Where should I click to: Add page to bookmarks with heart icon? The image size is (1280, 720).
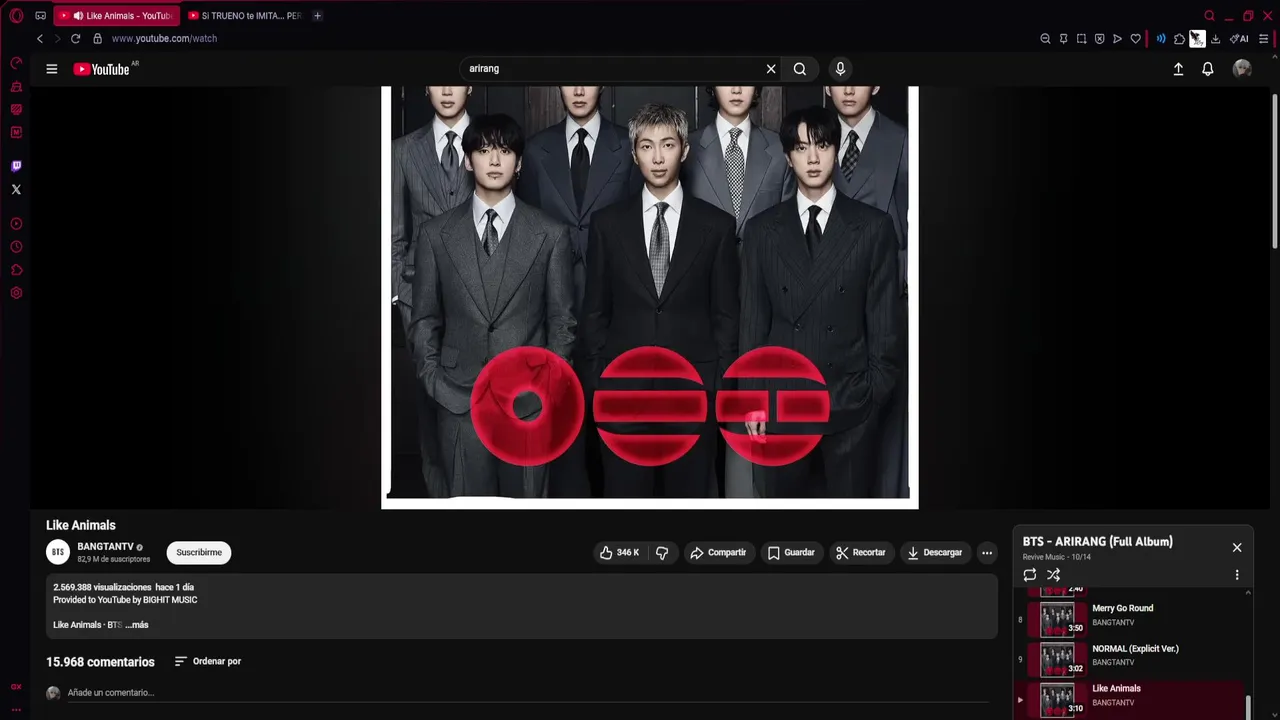(1135, 39)
